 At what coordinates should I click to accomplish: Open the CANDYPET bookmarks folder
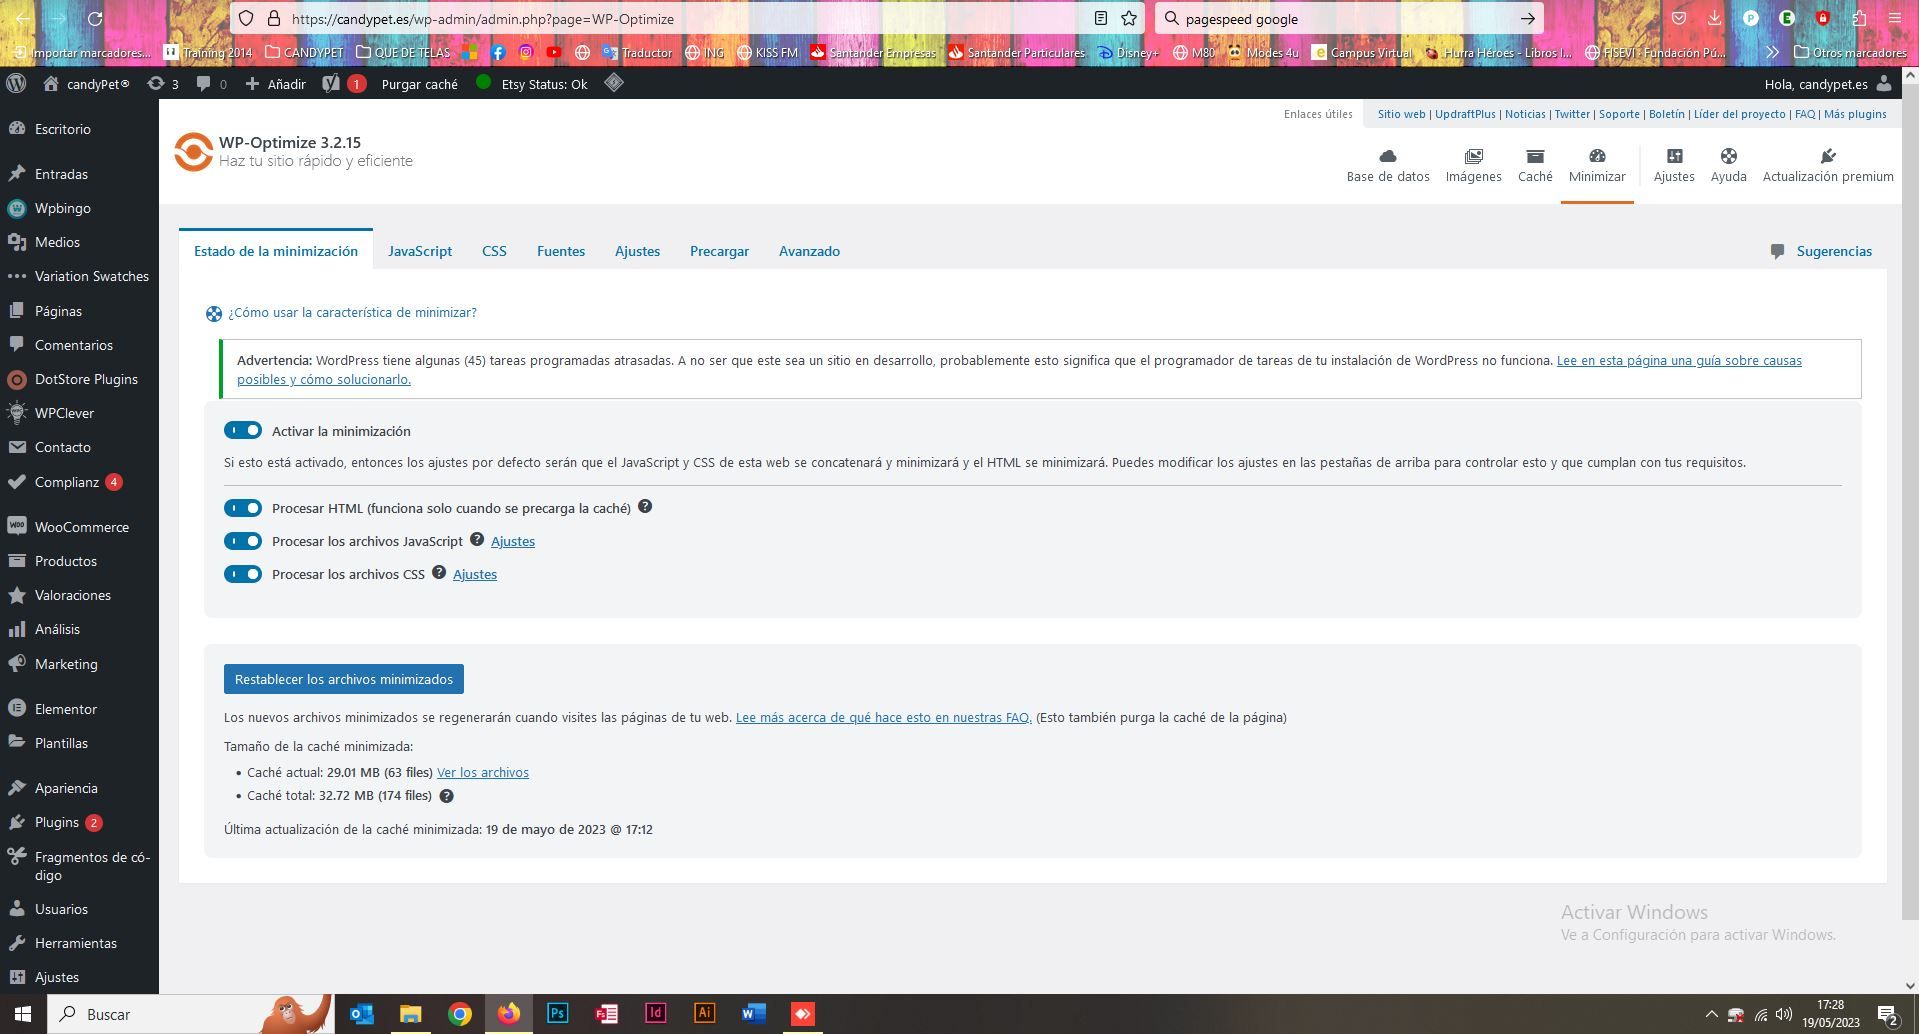[304, 52]
